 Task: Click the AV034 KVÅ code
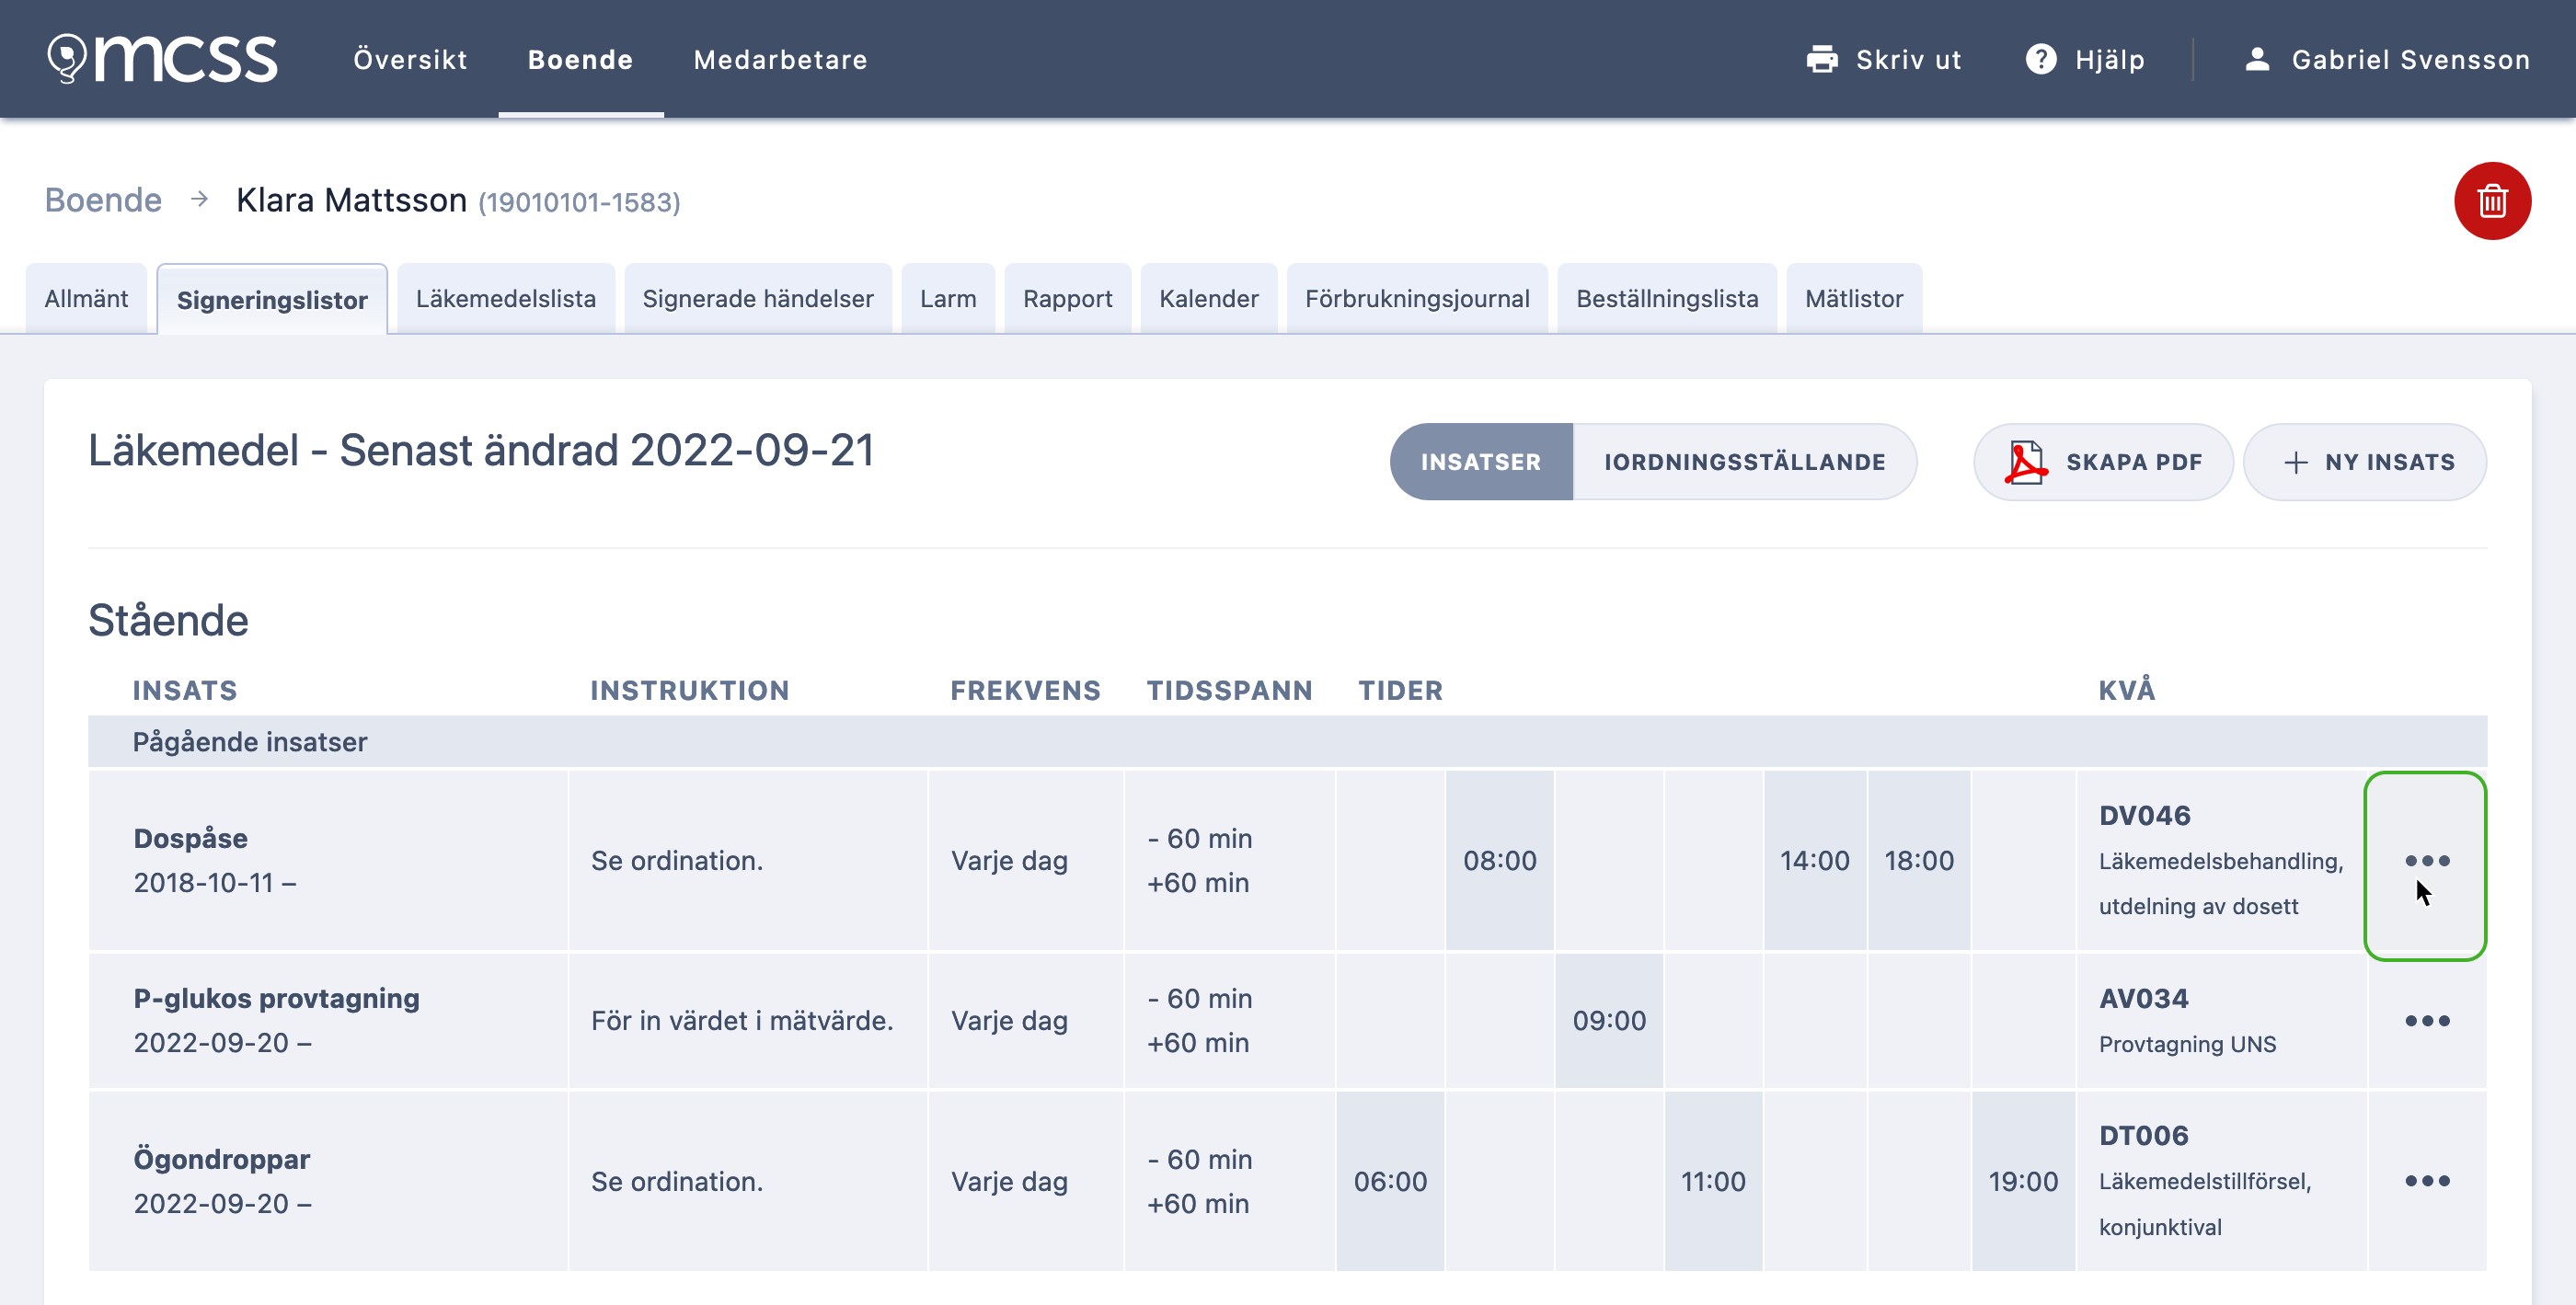pos(2144,998)
